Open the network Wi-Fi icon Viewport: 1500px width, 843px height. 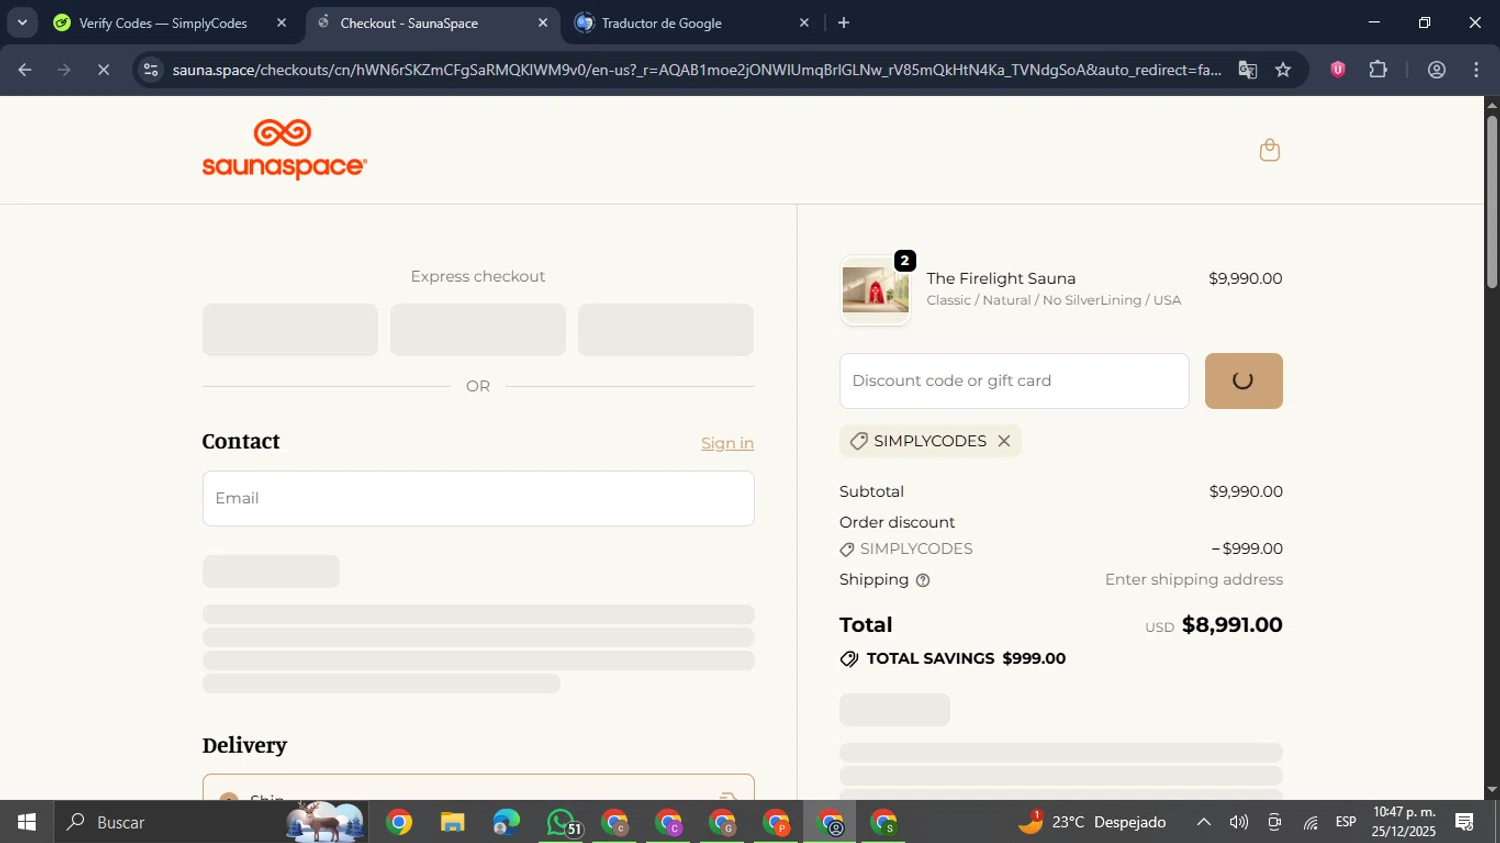click(1310, 822)
